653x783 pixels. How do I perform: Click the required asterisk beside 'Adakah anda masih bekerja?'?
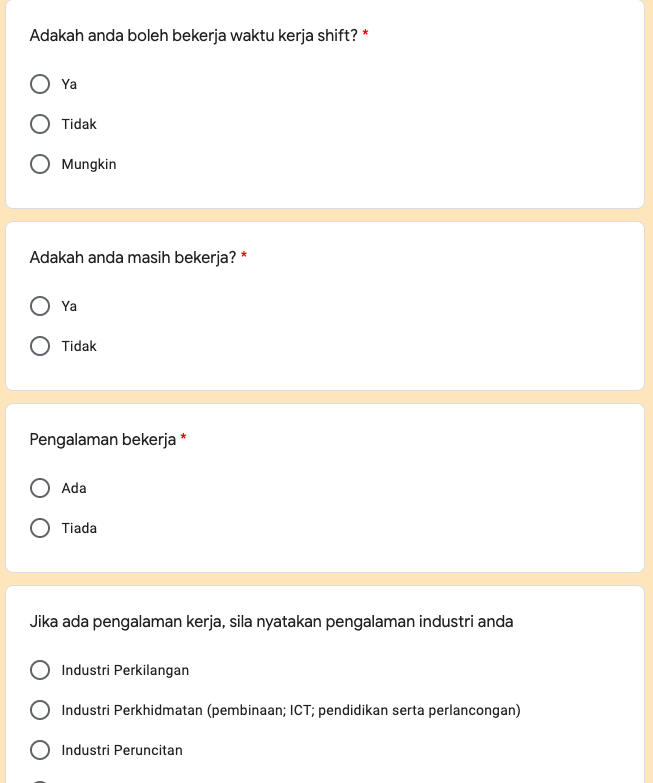pos(244,258)
